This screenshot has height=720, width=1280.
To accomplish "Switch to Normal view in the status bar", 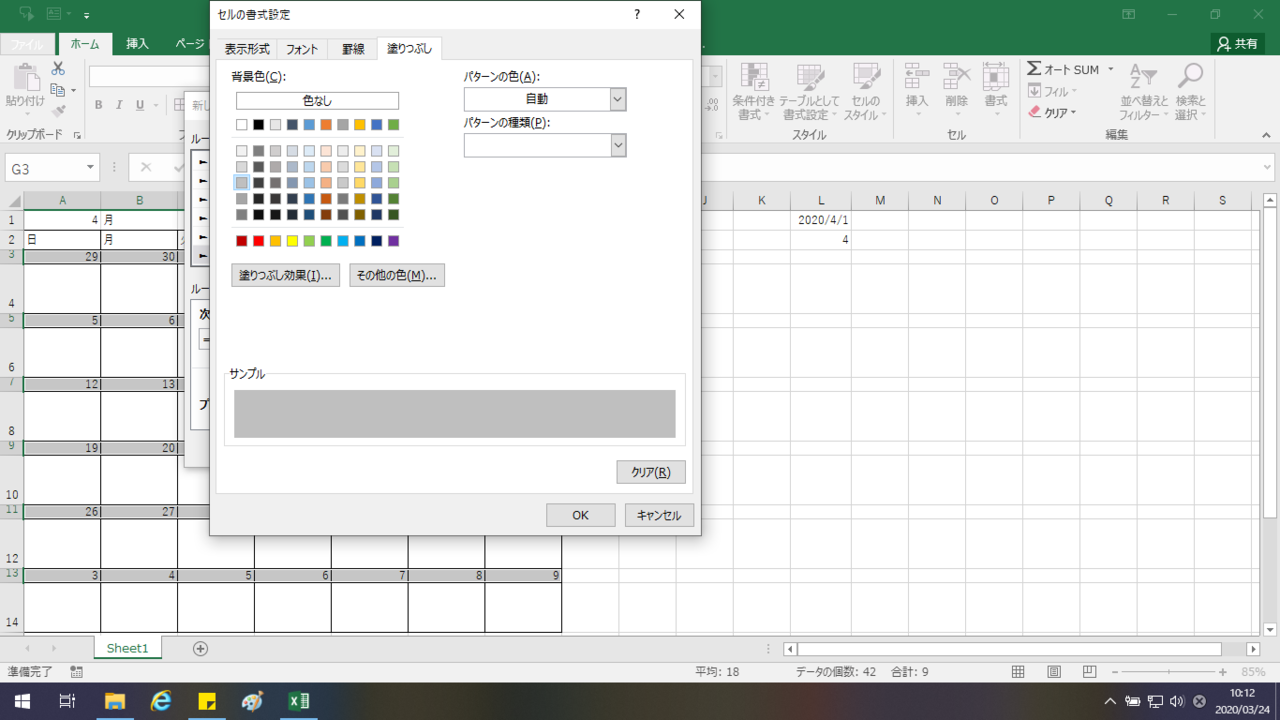I will click(x=1018, y=672).
